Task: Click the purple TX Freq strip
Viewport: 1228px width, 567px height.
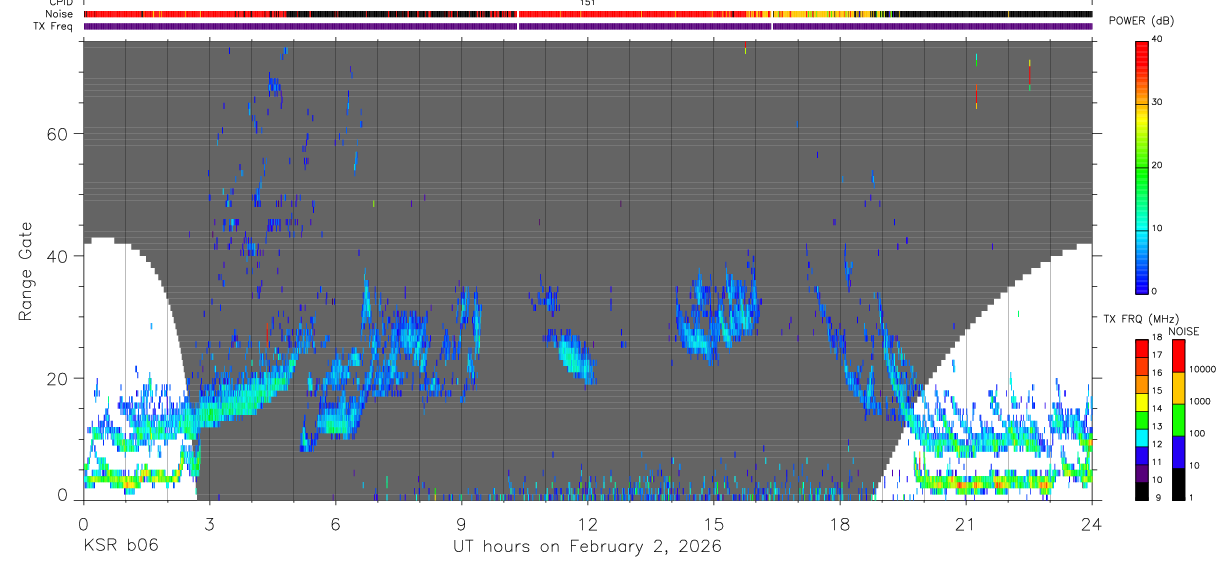Action: point(588,26)
